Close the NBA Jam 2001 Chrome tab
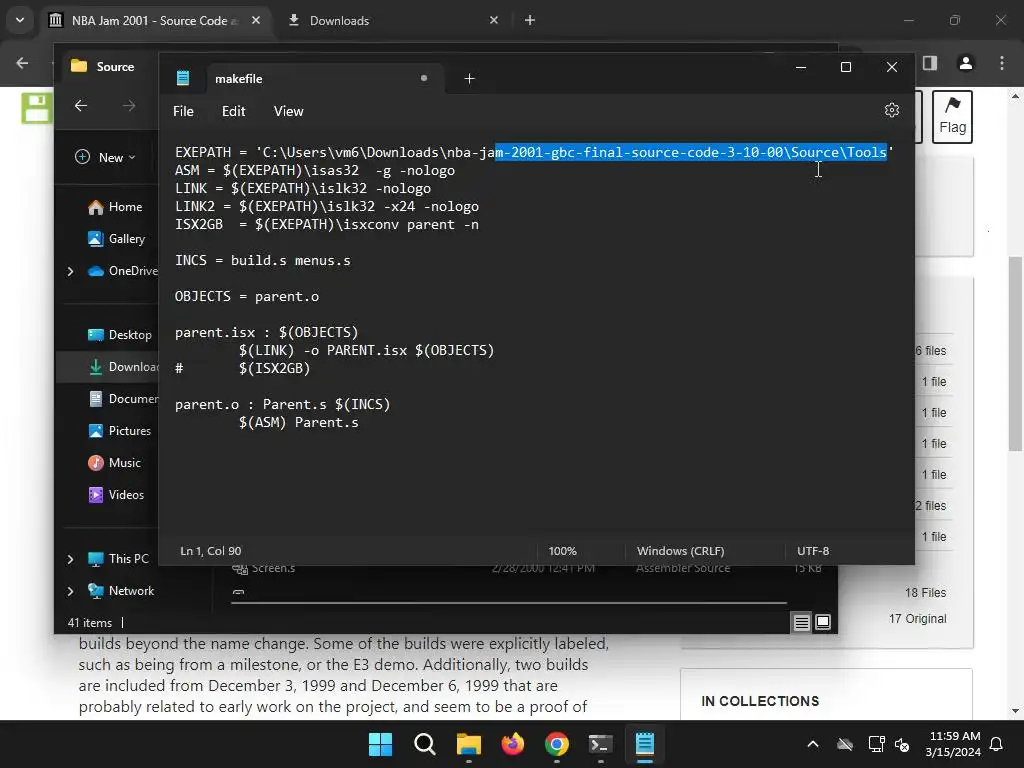The width and height of the screenshot is (1024, 768). tap(256, 20)
